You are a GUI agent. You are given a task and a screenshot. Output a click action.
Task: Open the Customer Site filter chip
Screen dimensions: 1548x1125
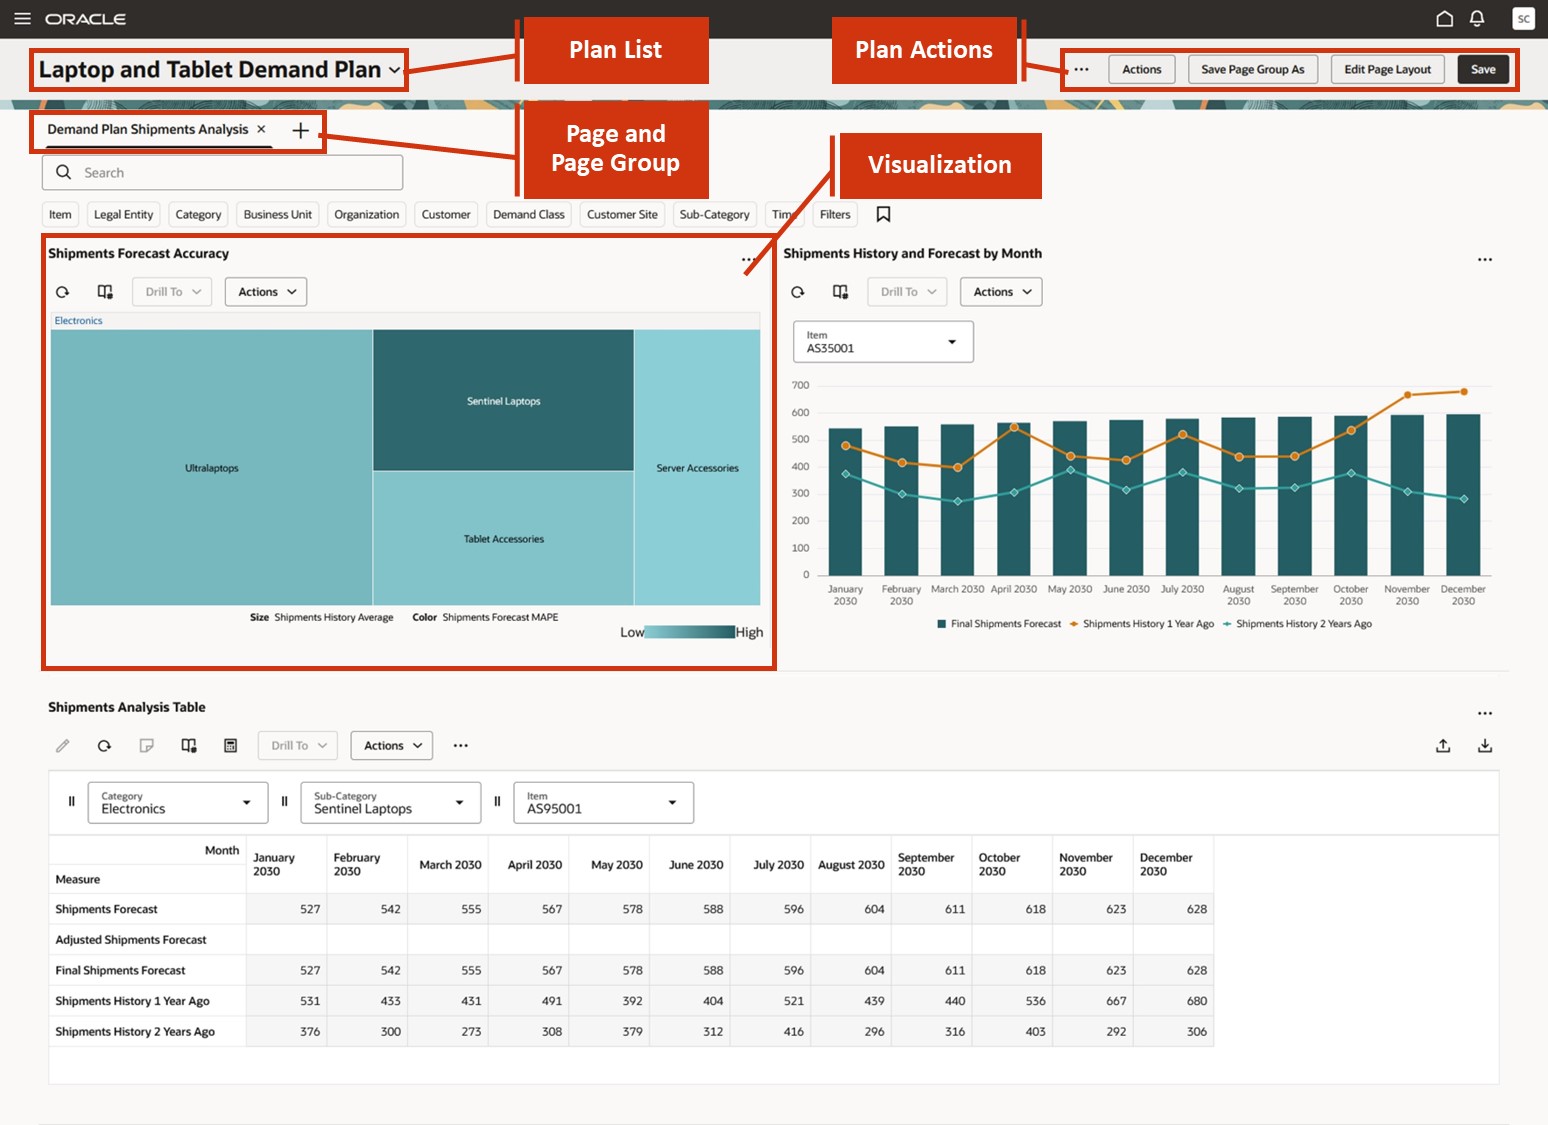[x=622, y=215]
